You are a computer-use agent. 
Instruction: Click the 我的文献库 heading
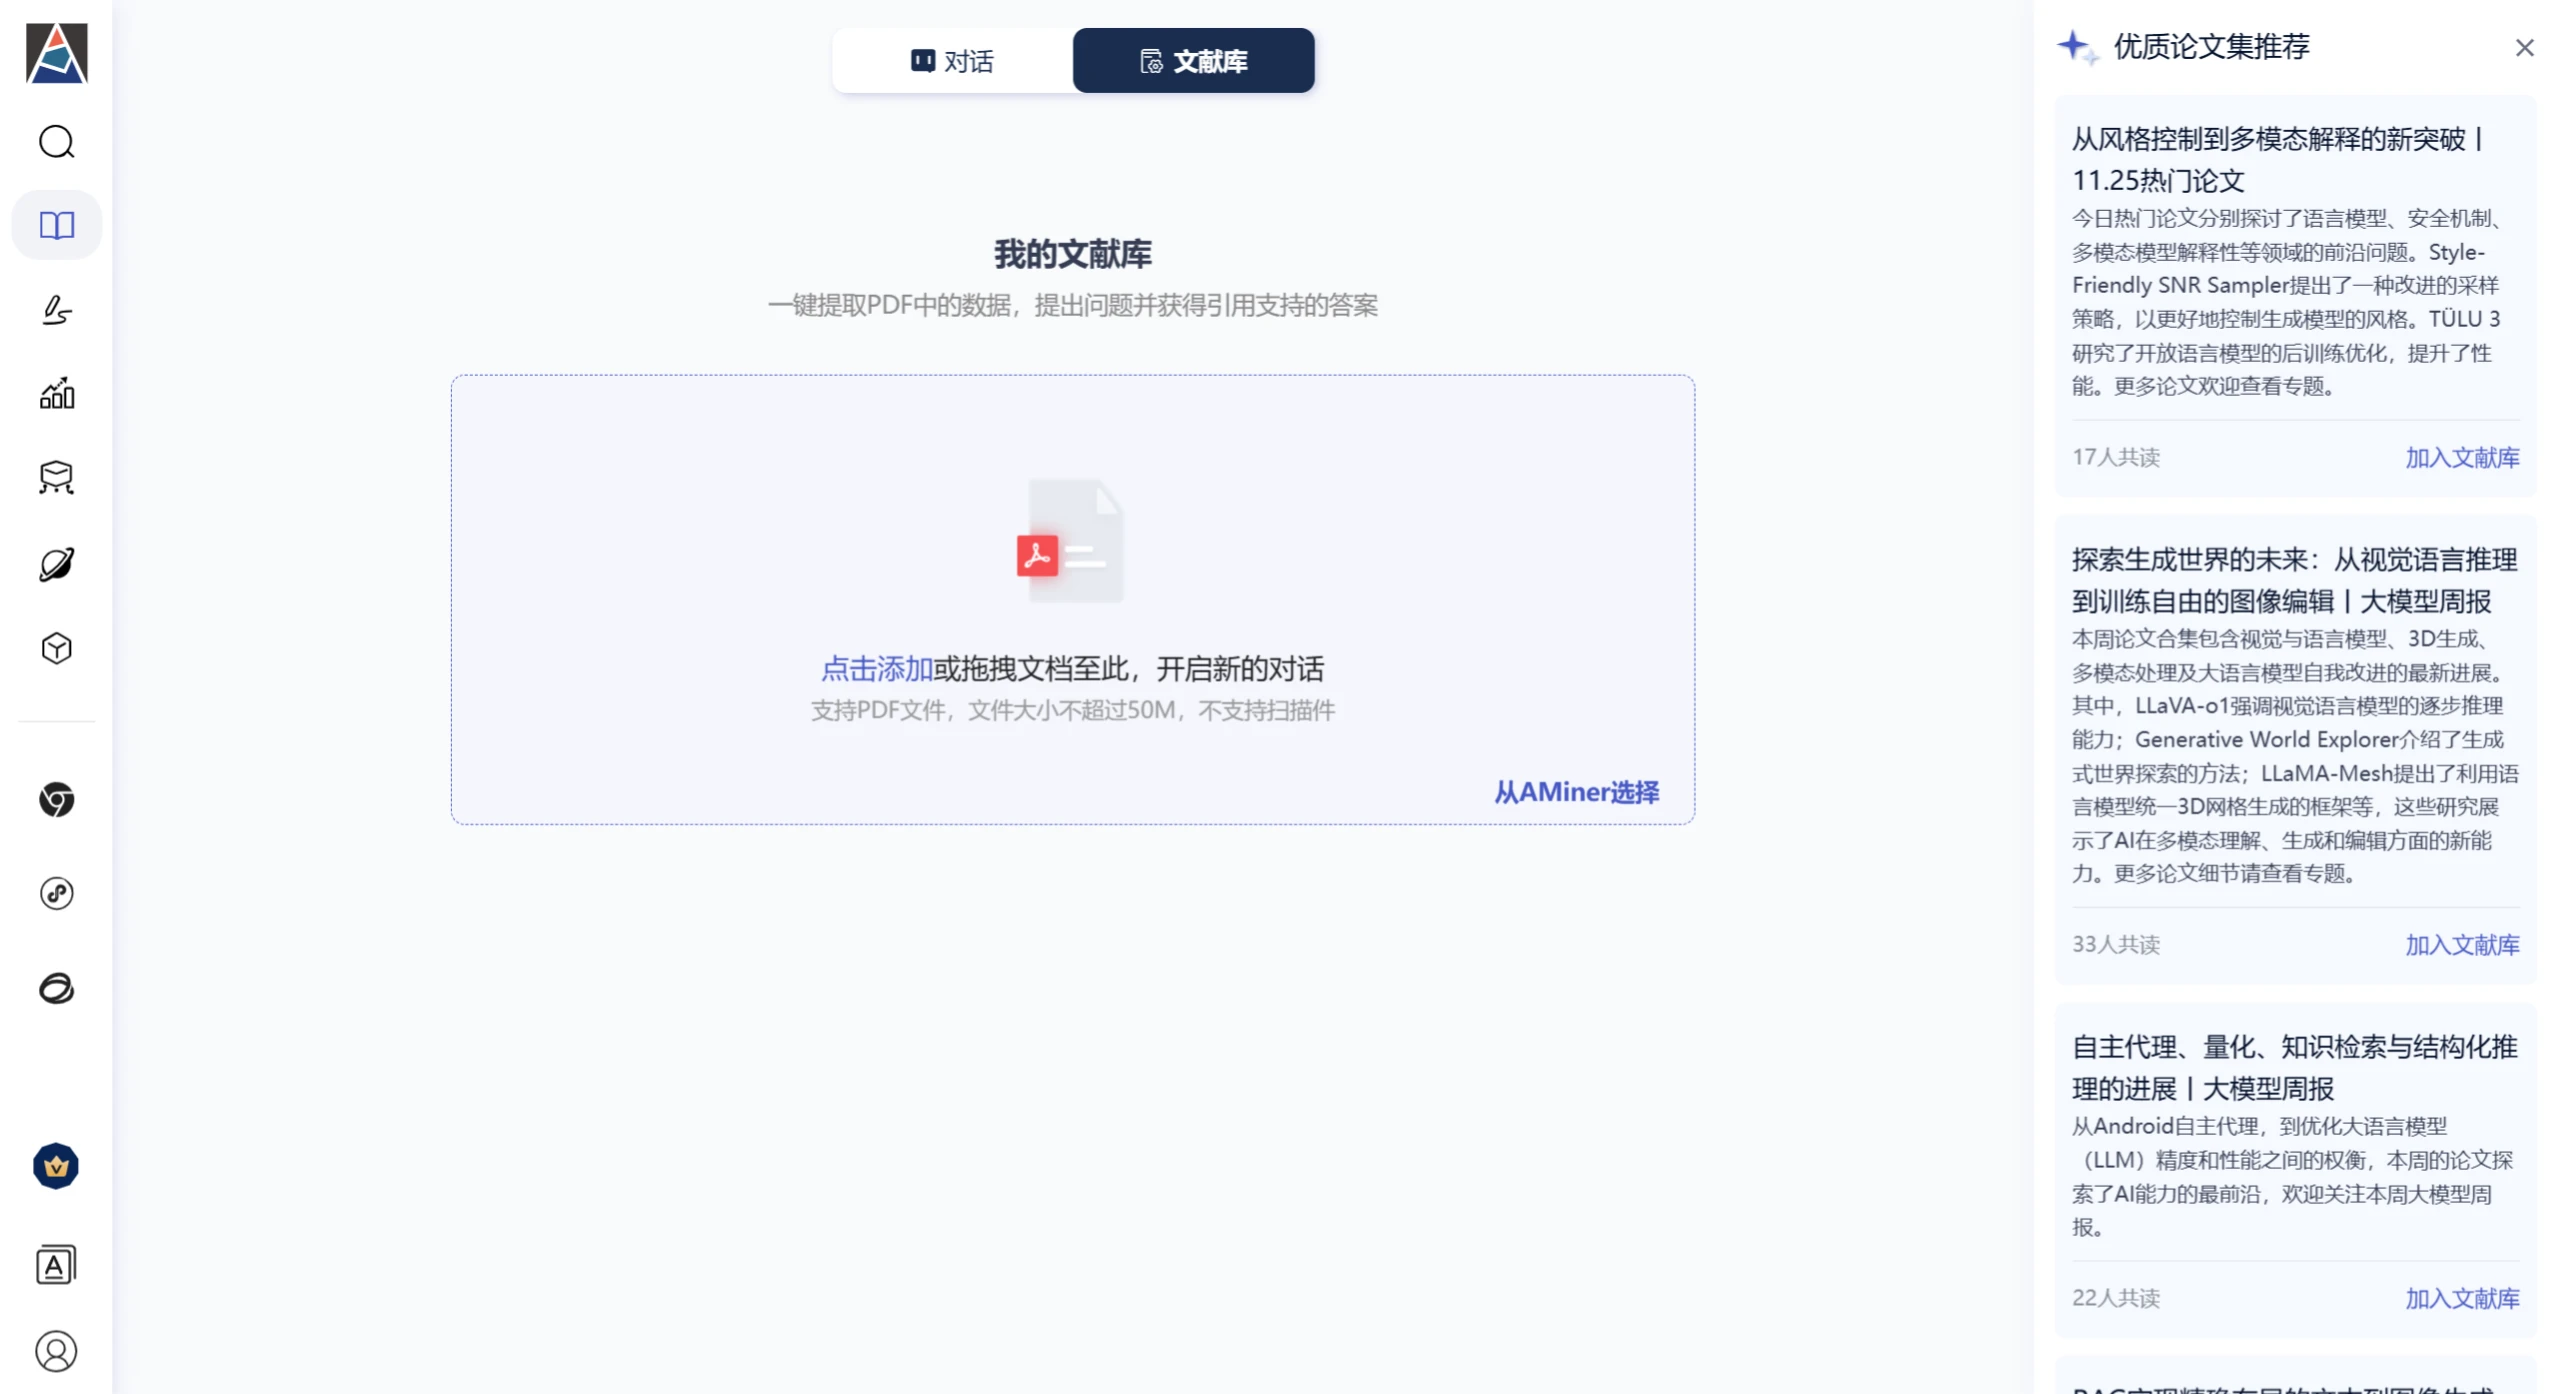tap(1072, 254)
